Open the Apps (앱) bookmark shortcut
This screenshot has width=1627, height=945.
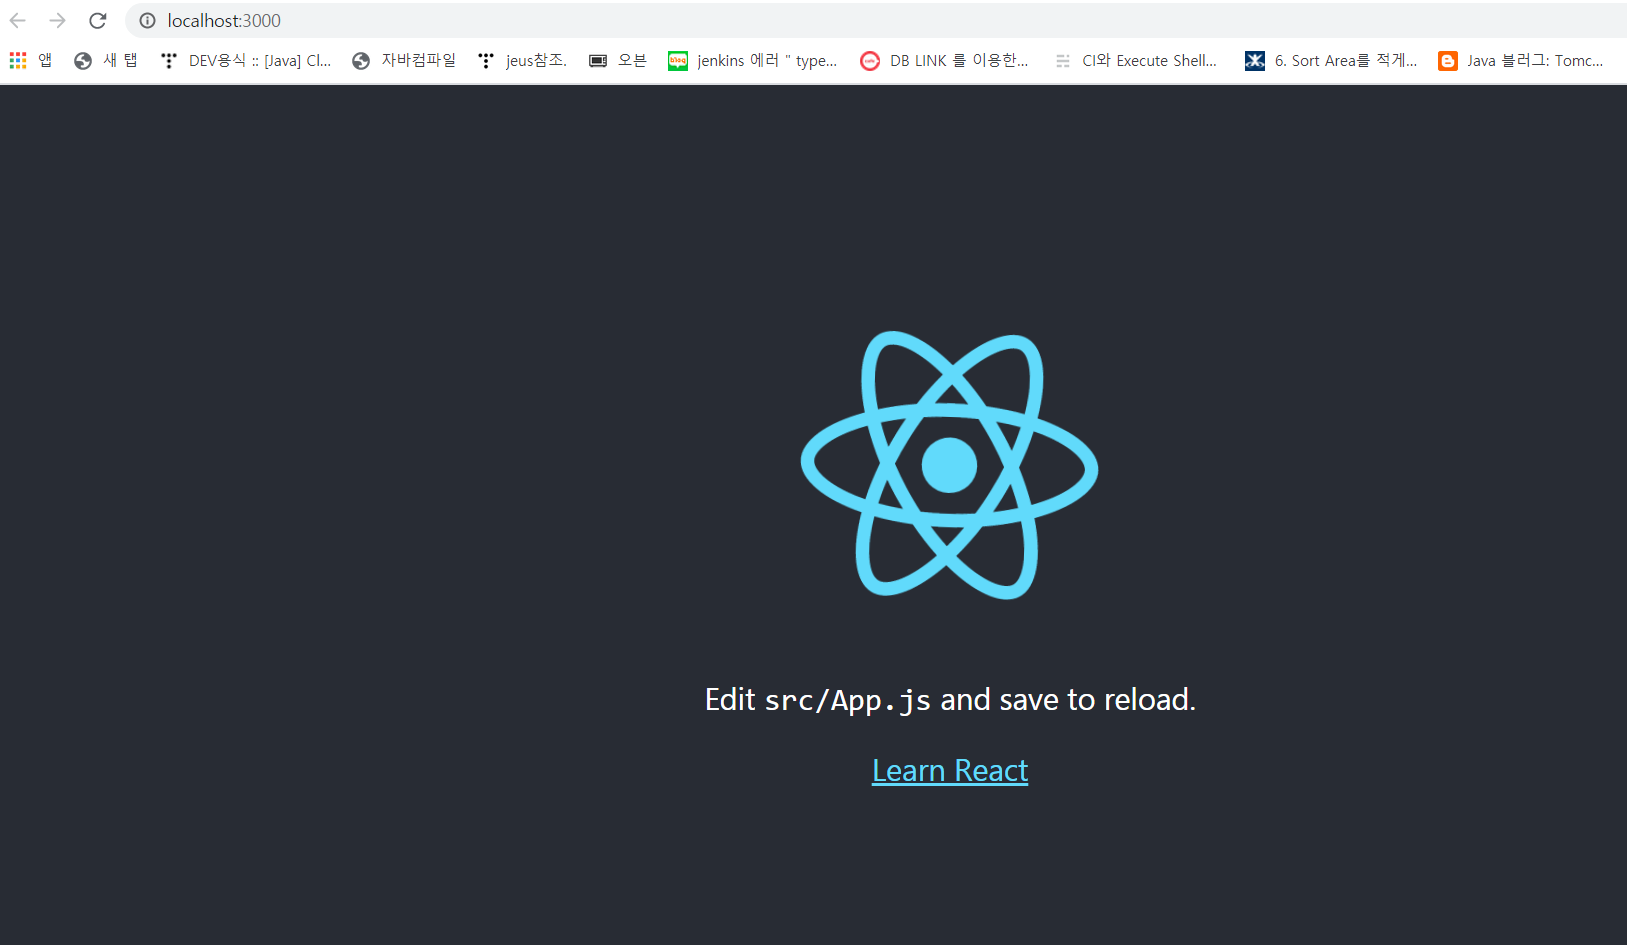tap(30, 61)
